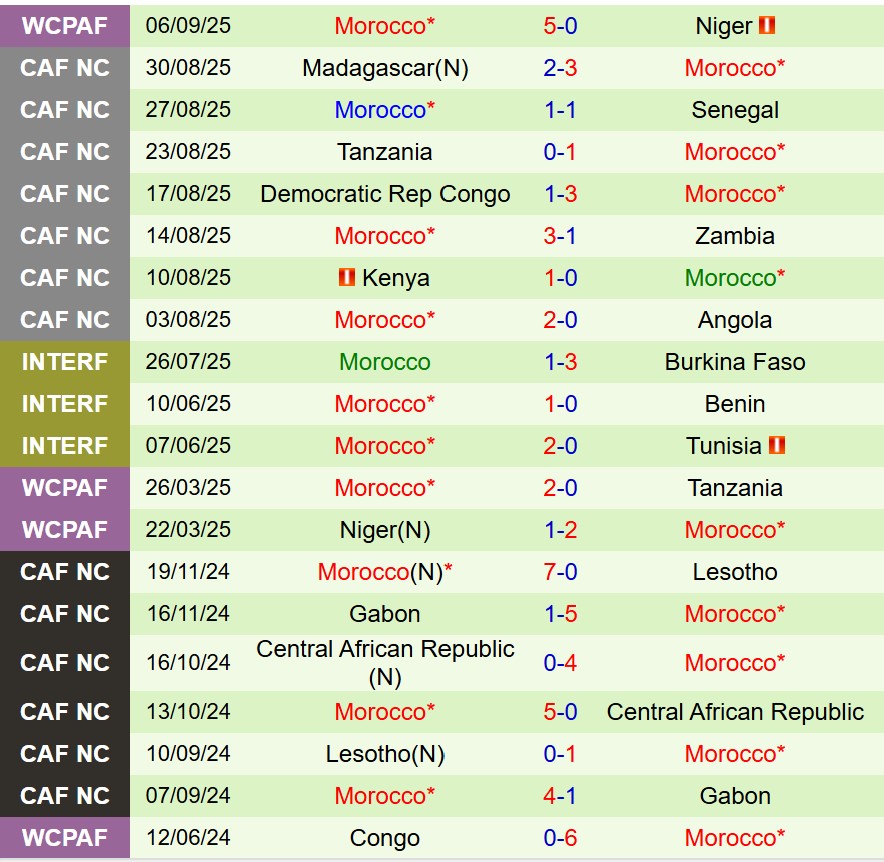Click the green Morocco name opposite Kenya
The width and height of the screenshot is (884, 862).
pyautogui.click(x=735, y=278)
